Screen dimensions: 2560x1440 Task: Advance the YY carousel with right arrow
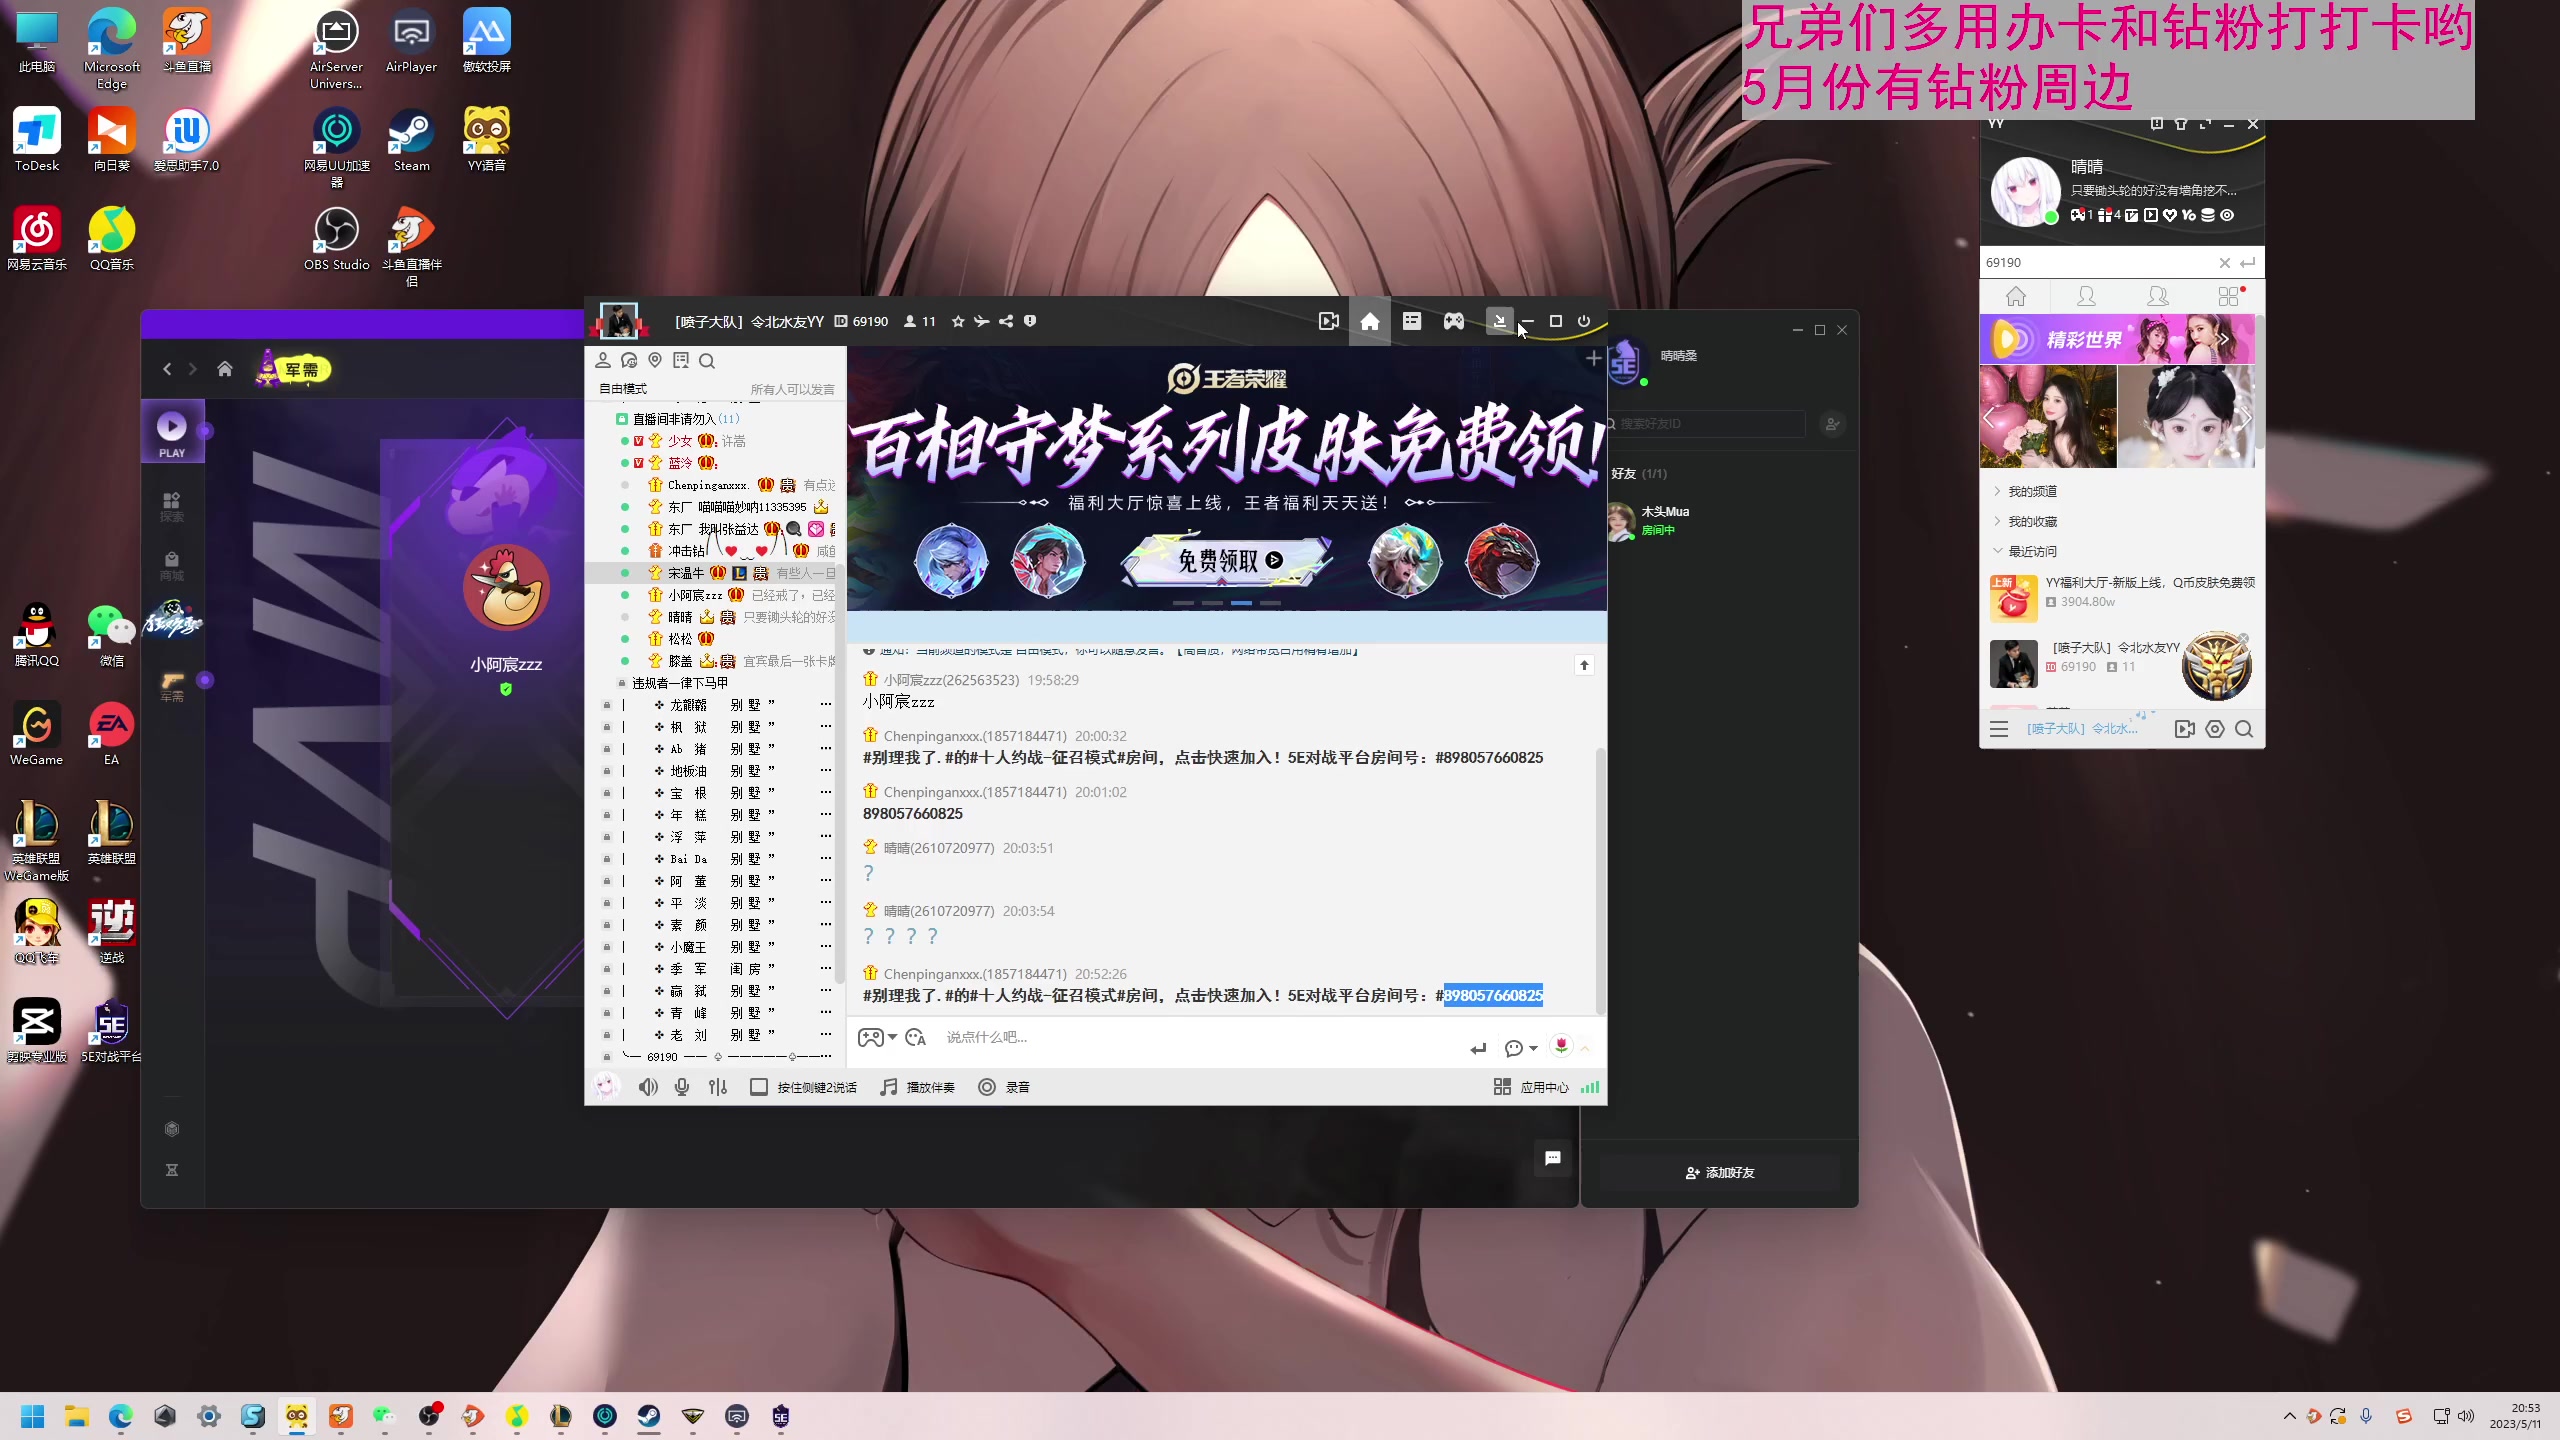[x=2245, y=418]
